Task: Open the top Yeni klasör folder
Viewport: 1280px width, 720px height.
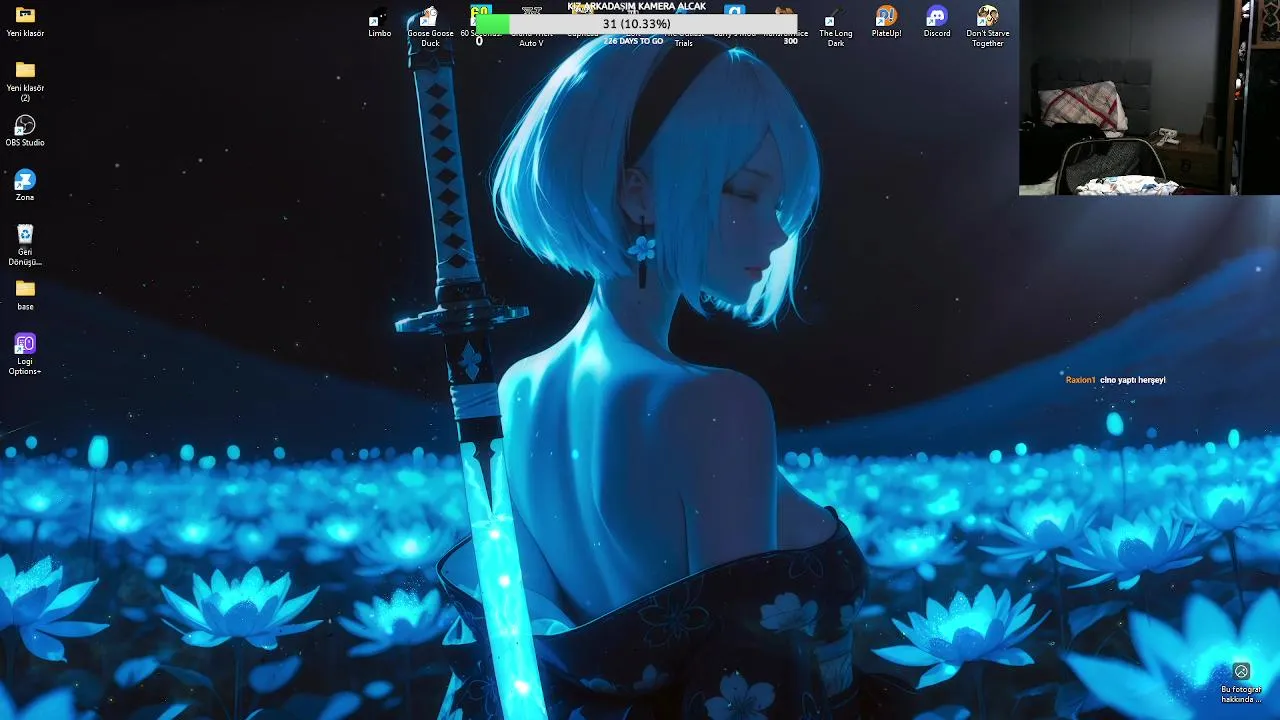Action: (x=25, y=21)
